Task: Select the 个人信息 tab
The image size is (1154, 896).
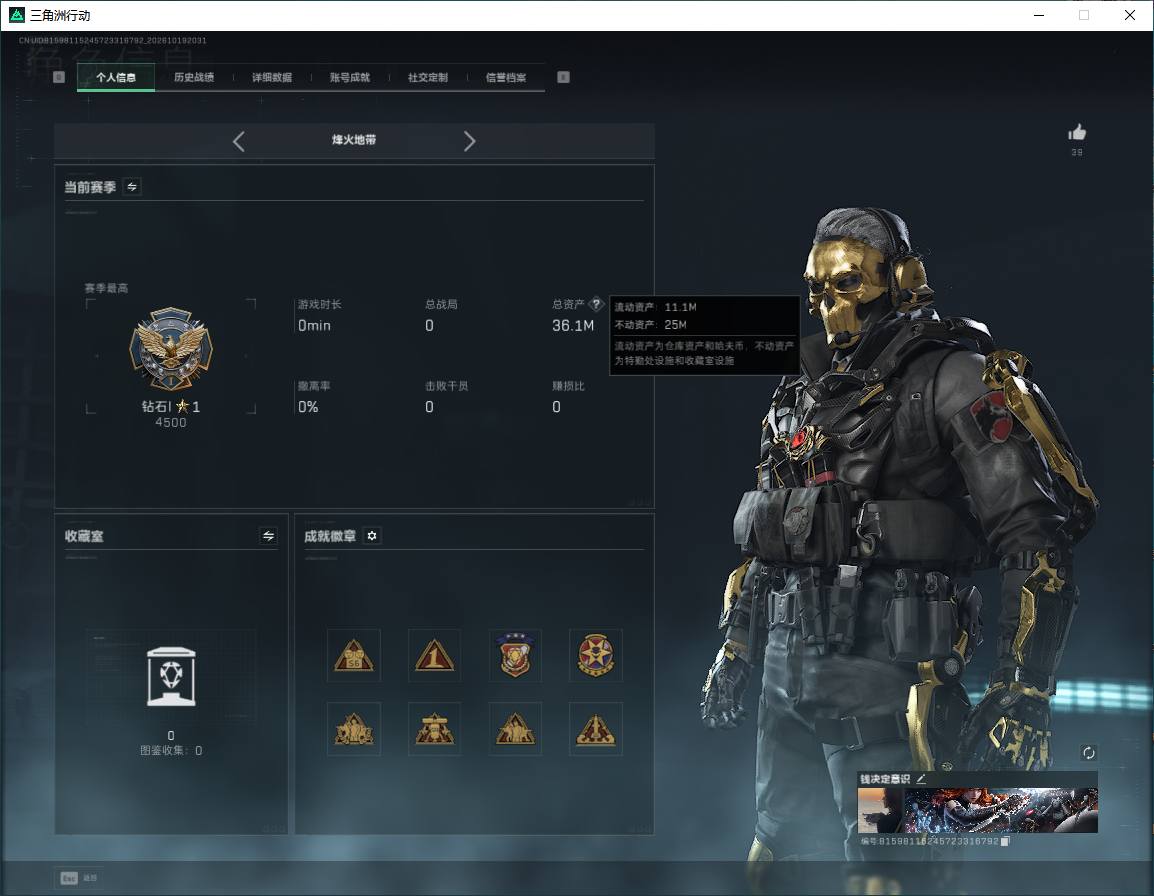Action: (x=116, y=77)
